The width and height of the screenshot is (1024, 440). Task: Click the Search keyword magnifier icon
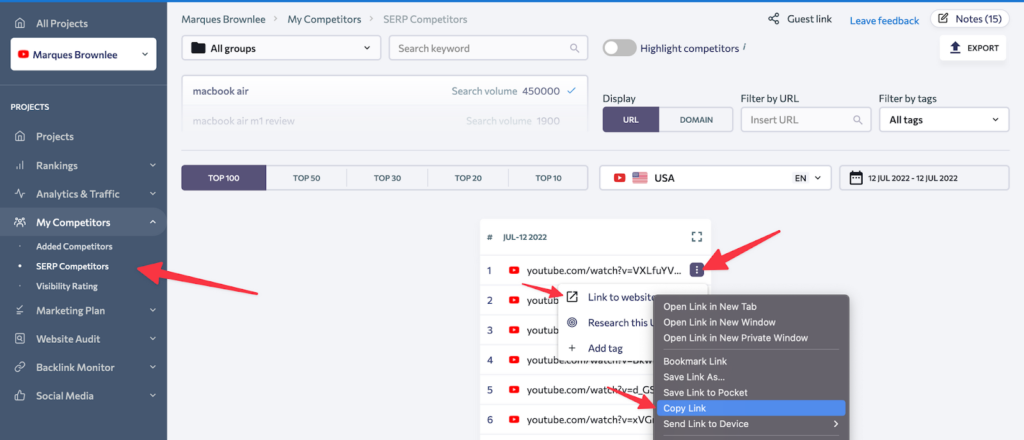(574, 48)
